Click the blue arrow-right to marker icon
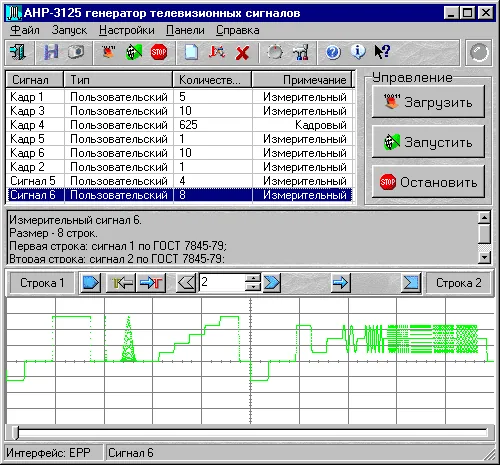This screenshot has width=500, height=465. tap(151, 283)
